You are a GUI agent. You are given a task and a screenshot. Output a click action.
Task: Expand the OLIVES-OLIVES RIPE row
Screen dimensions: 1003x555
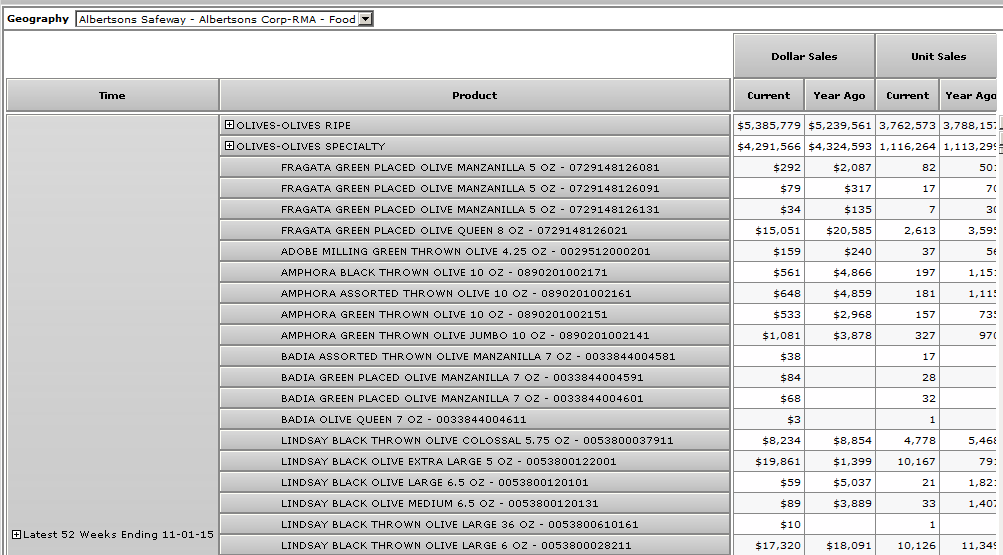[229, 125]
